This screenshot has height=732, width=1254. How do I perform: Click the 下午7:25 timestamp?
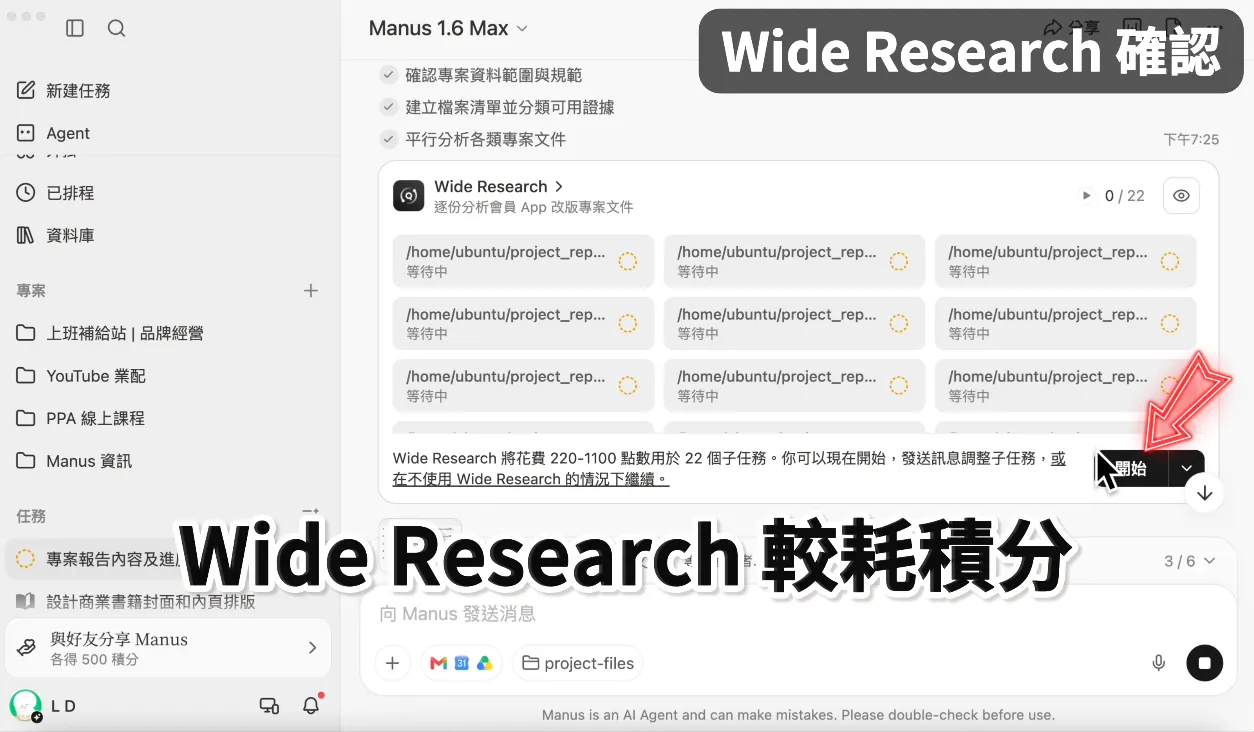1191,140
